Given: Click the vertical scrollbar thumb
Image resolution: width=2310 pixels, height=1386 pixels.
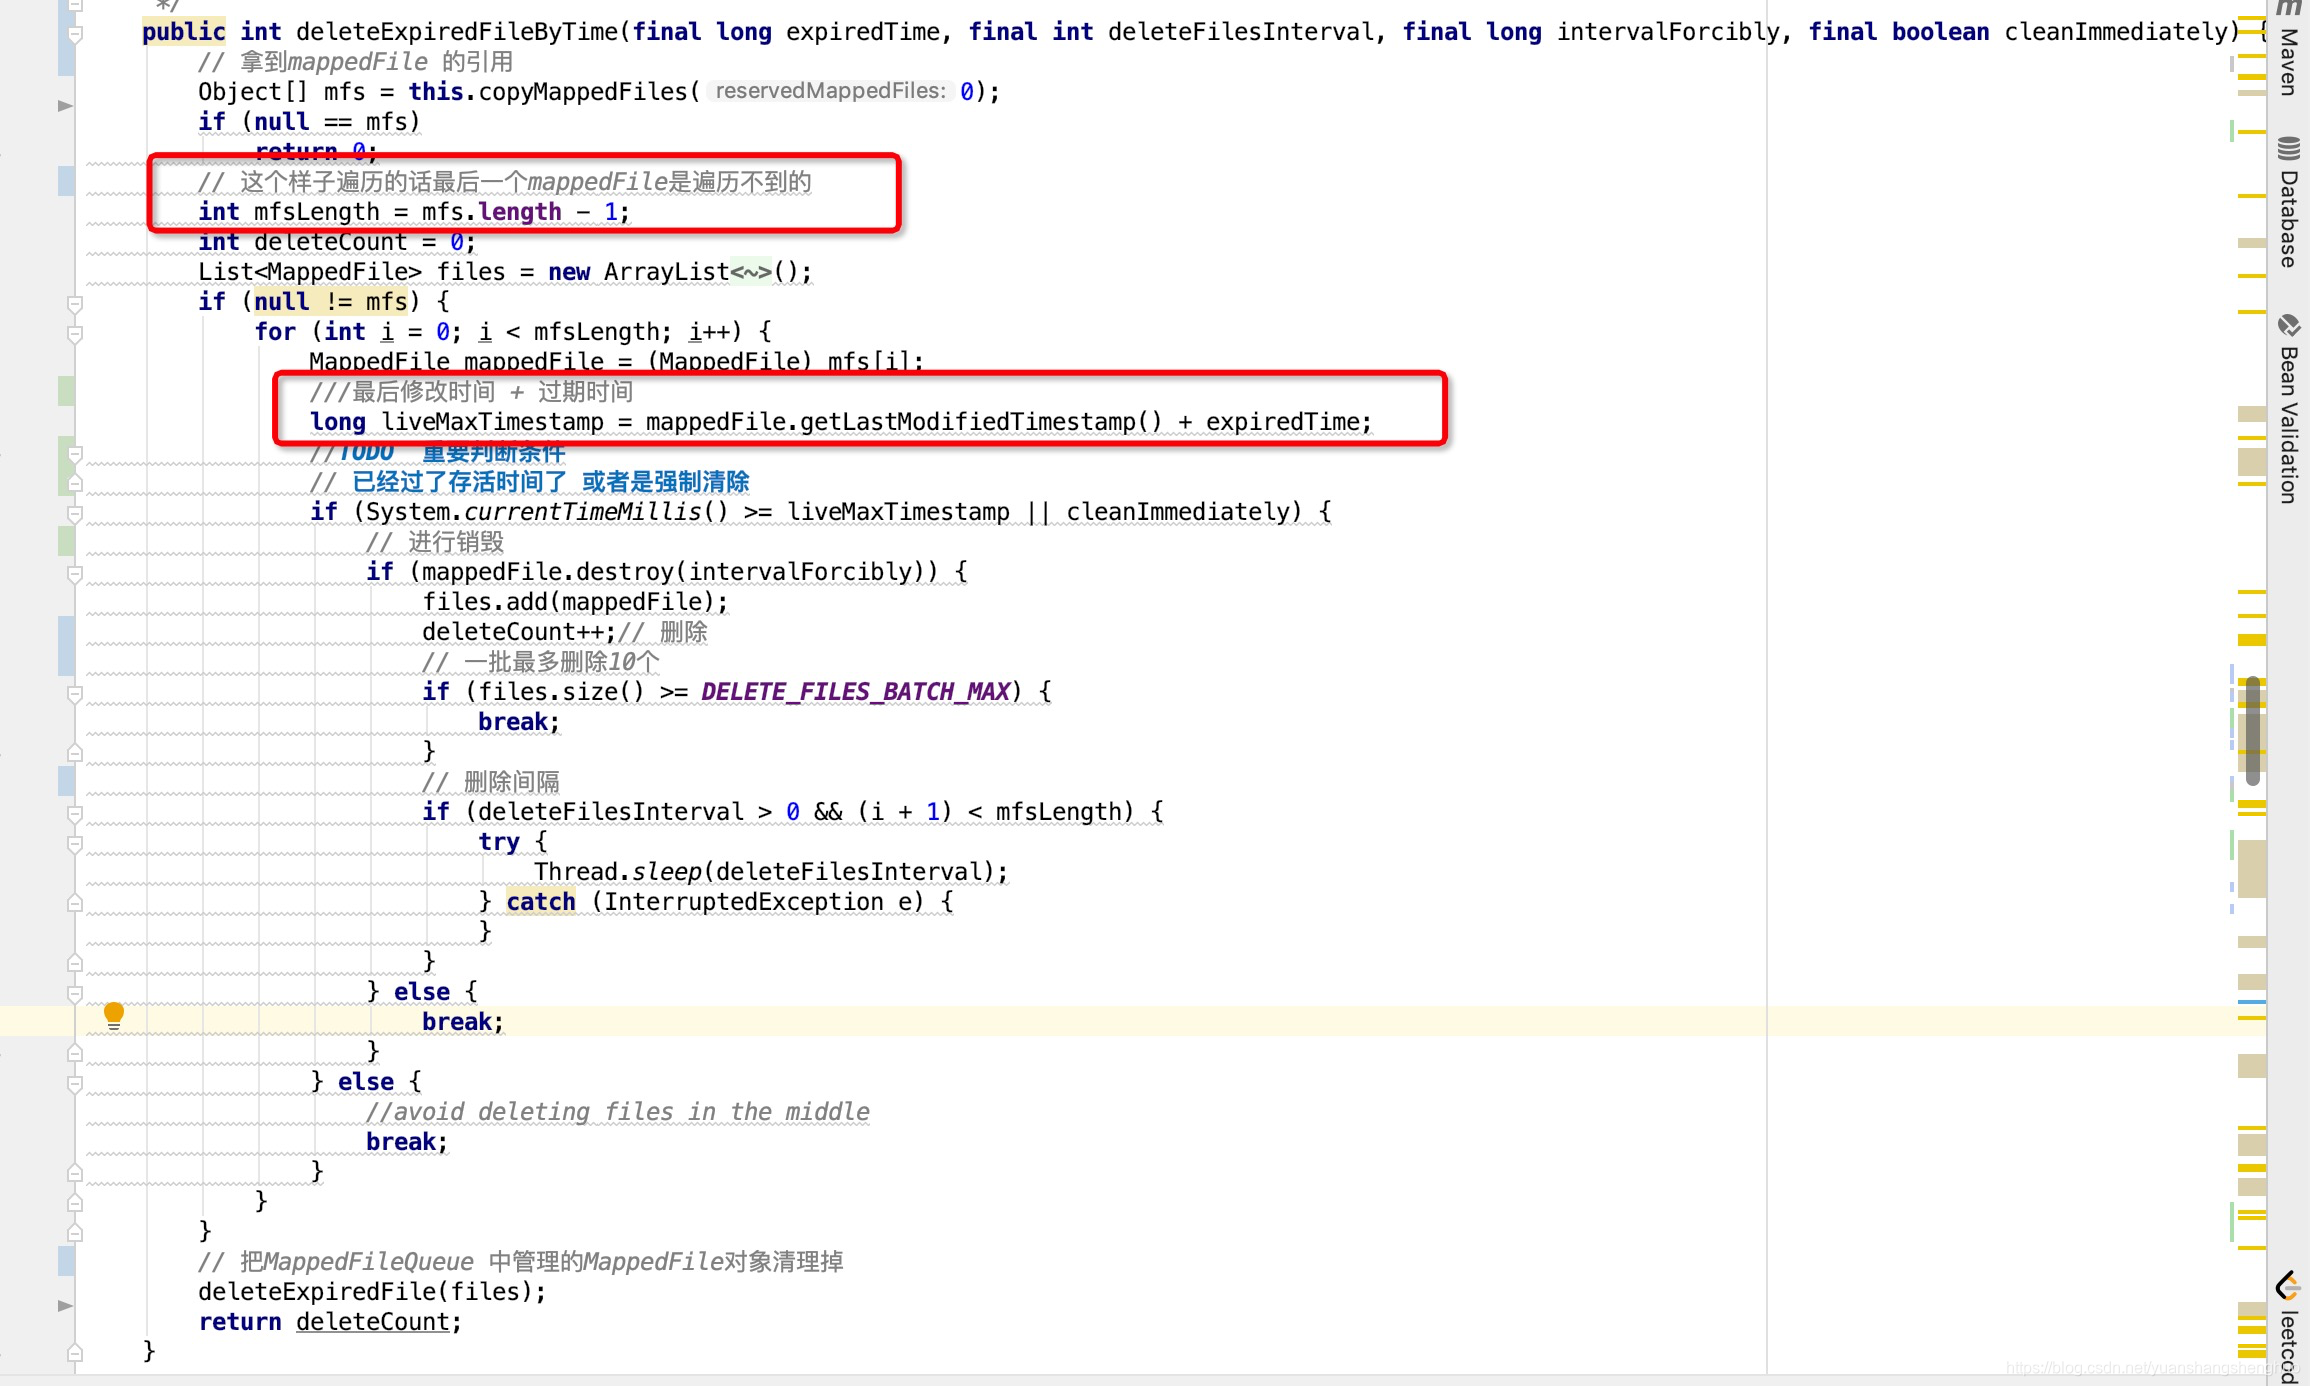Looking at the screenshot, I should 2252,730.
